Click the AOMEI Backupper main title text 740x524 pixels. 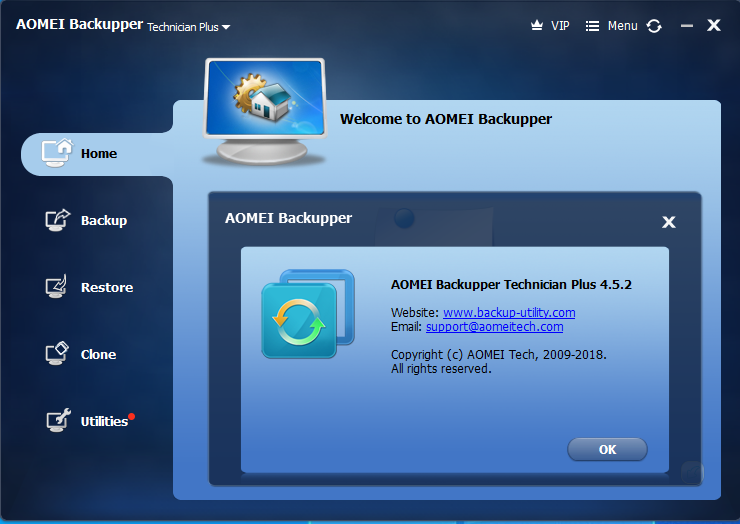(x=79, y=24)
